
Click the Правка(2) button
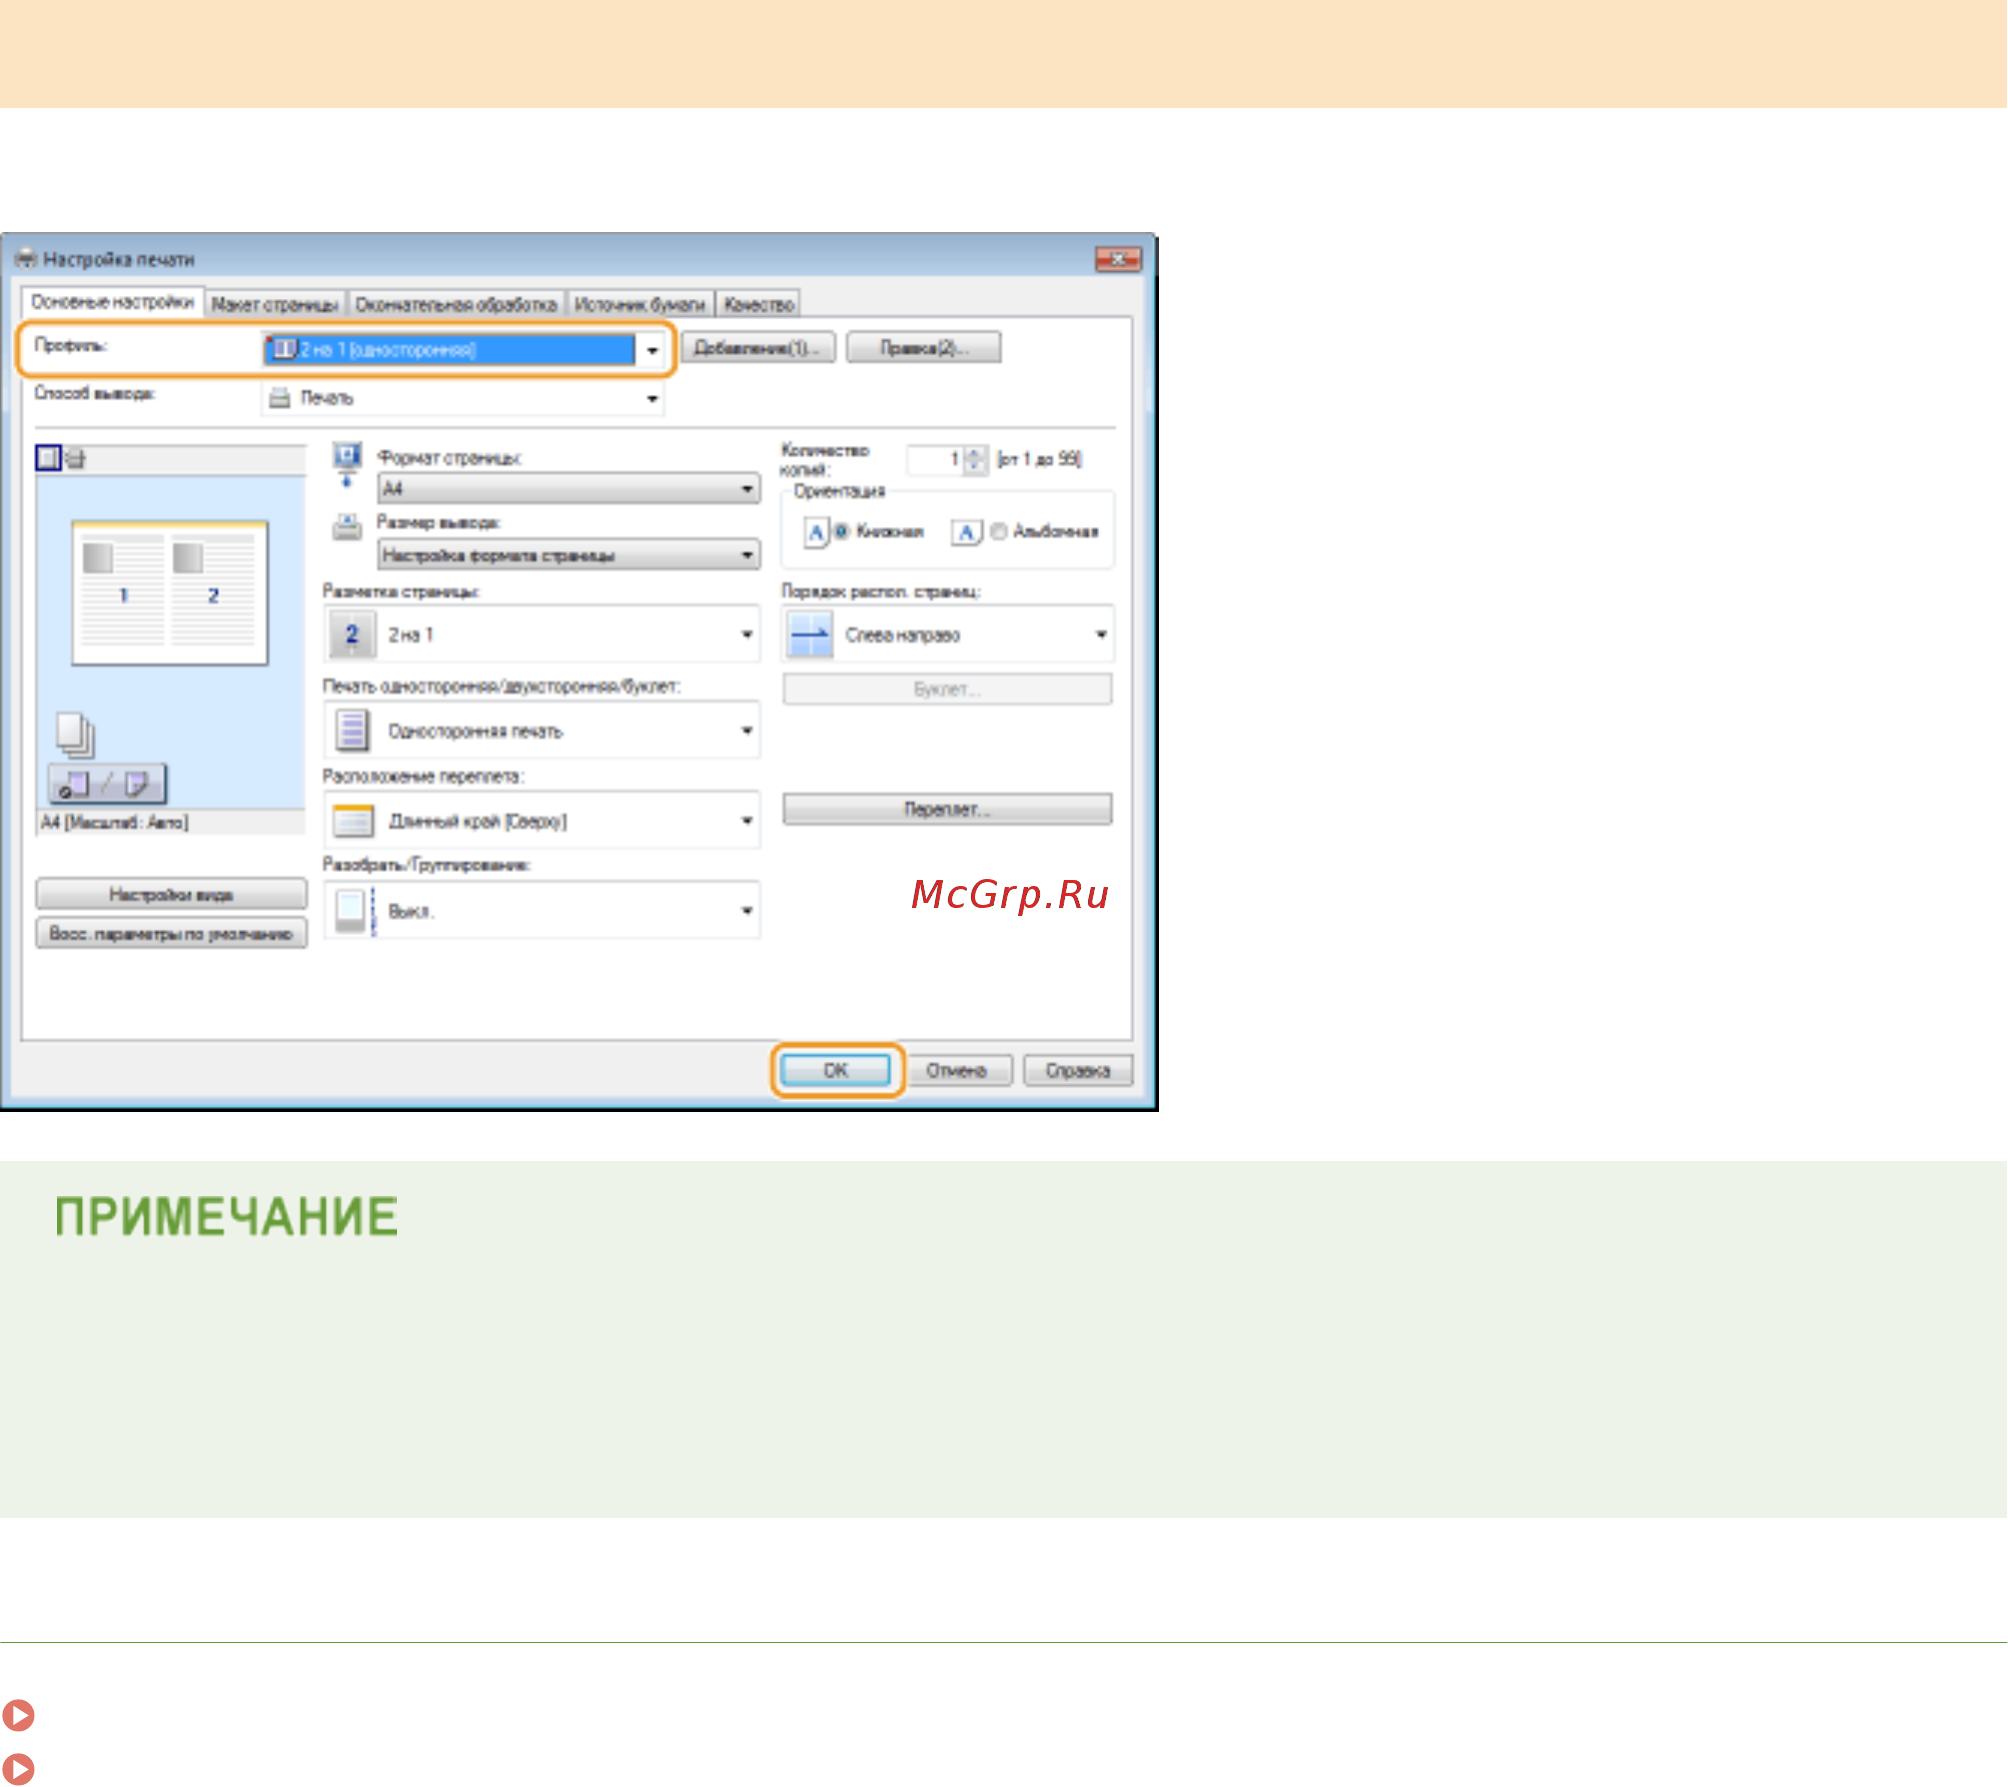tap(923, 348)
